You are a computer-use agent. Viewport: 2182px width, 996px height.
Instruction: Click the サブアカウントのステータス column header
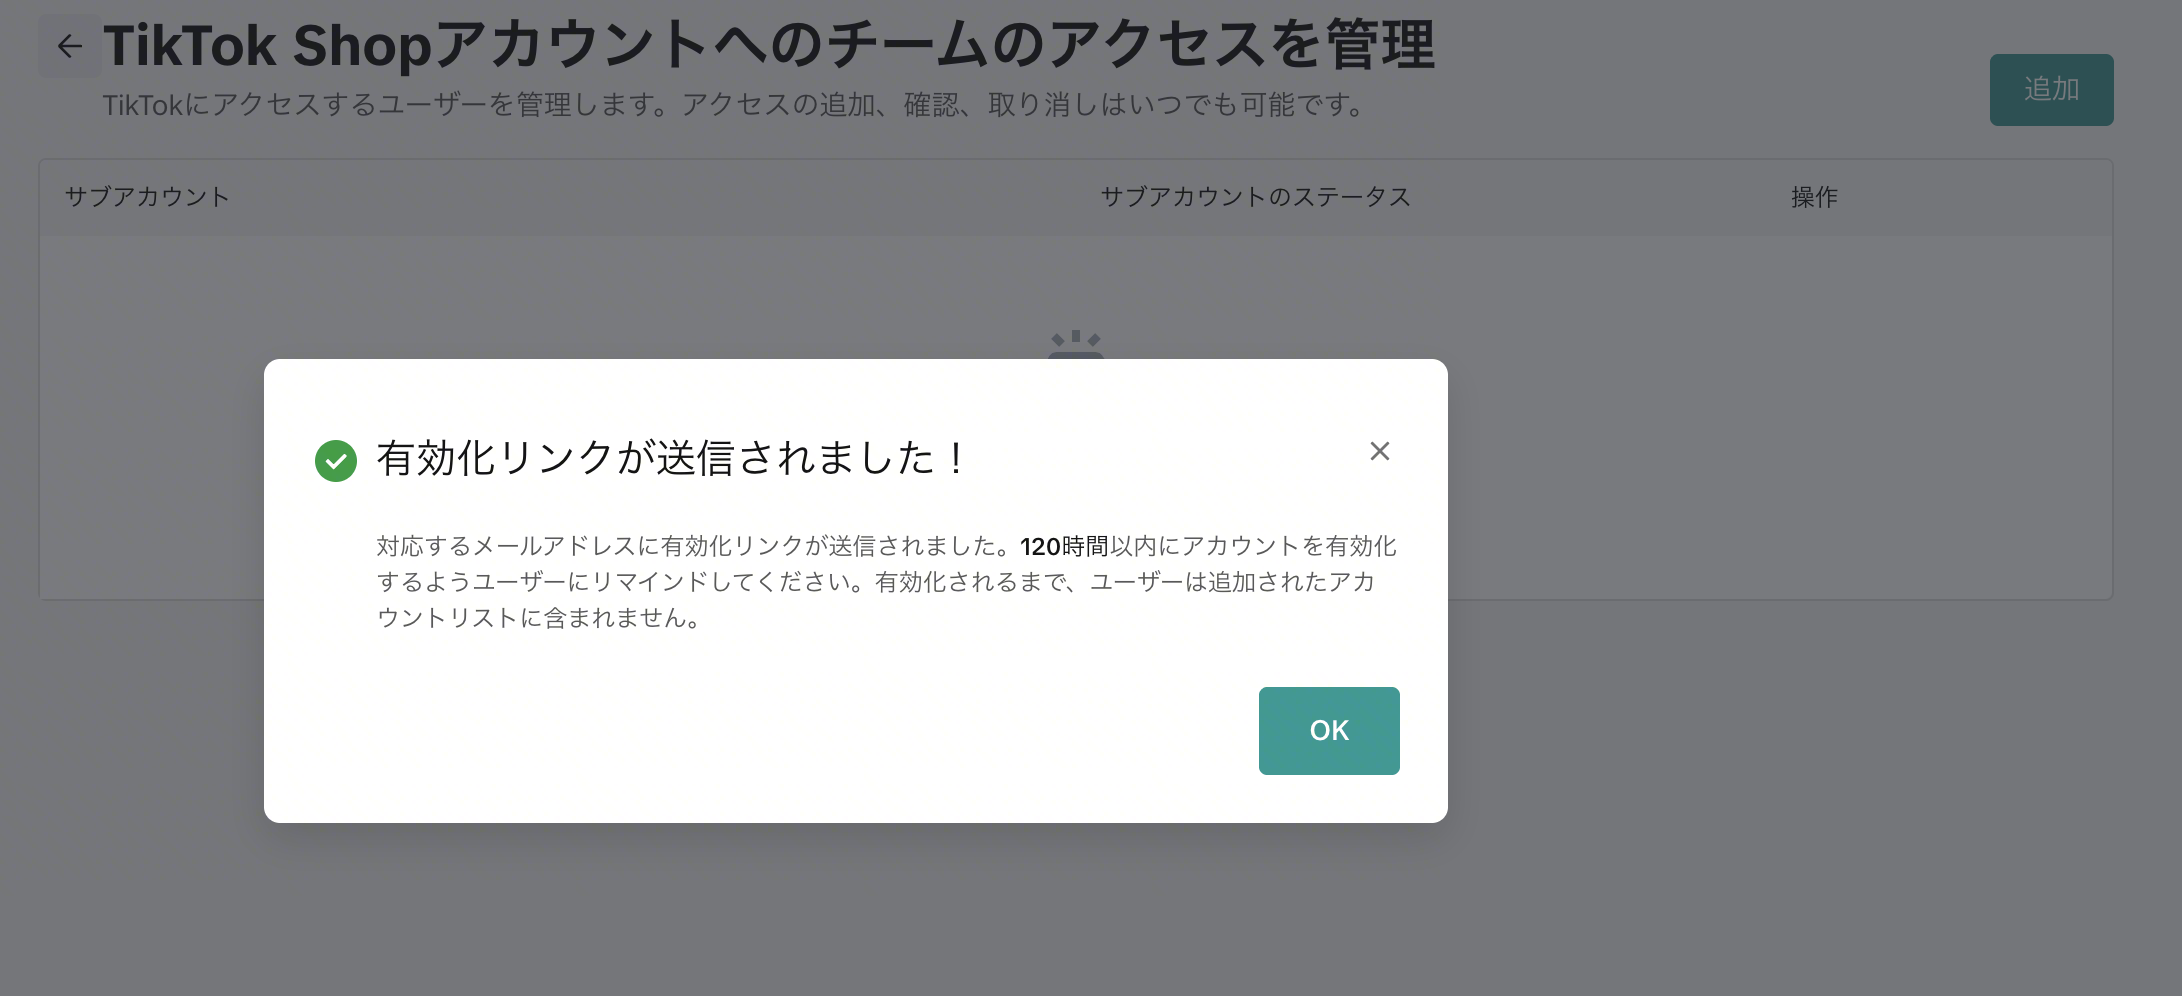click(1255, 197)
